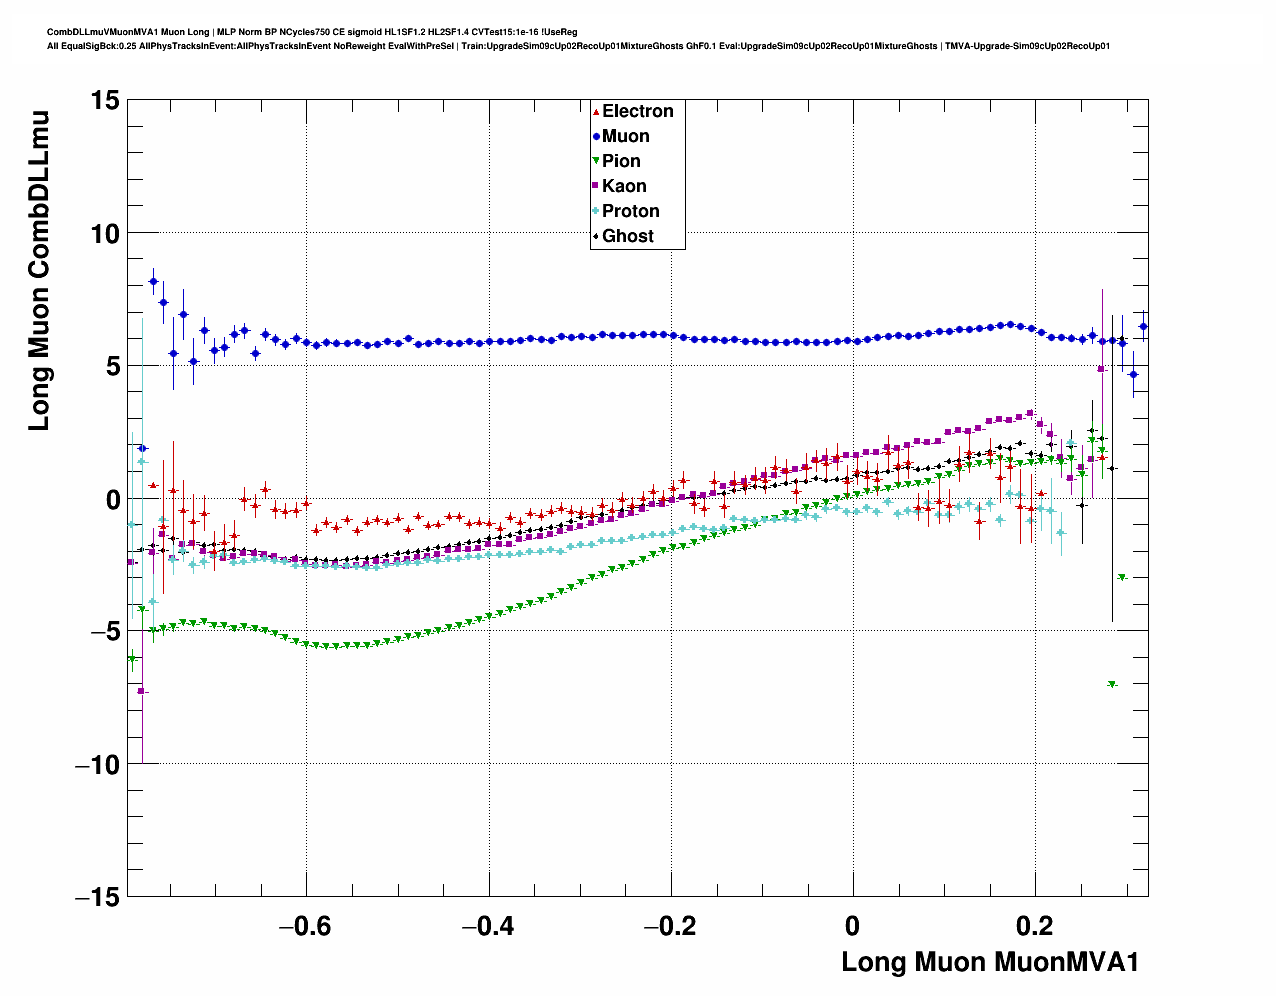Select the Muon label in the legend
1276x996 pixels.
[x=625, y=137]
